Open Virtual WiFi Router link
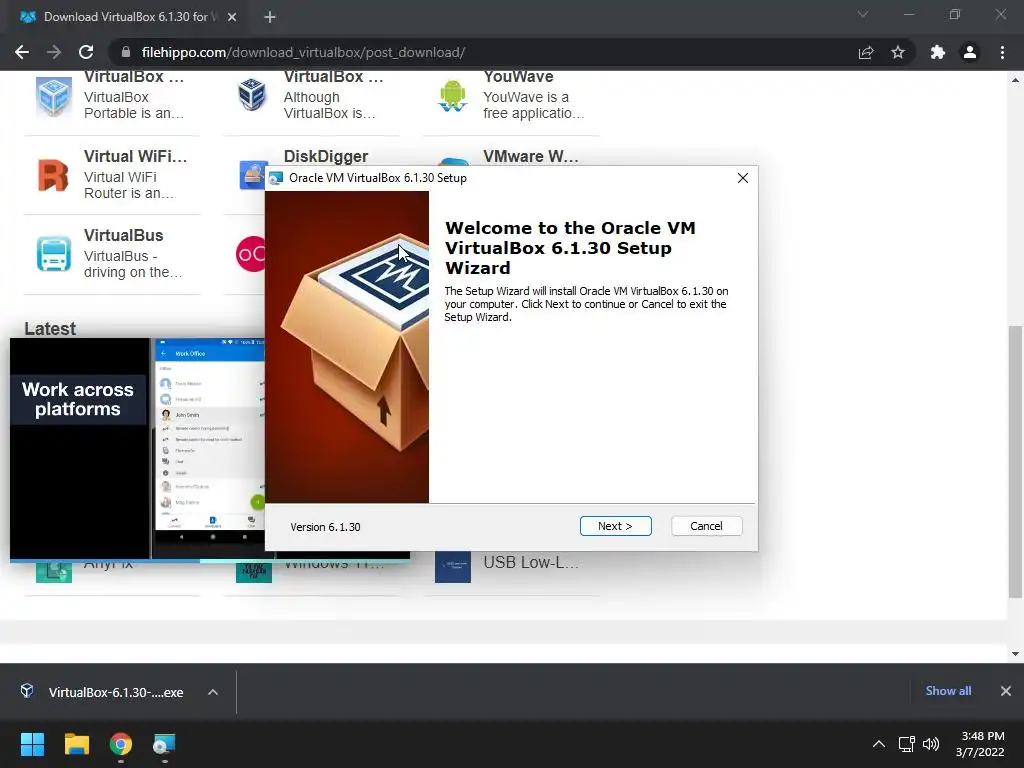 coord(135,157)
